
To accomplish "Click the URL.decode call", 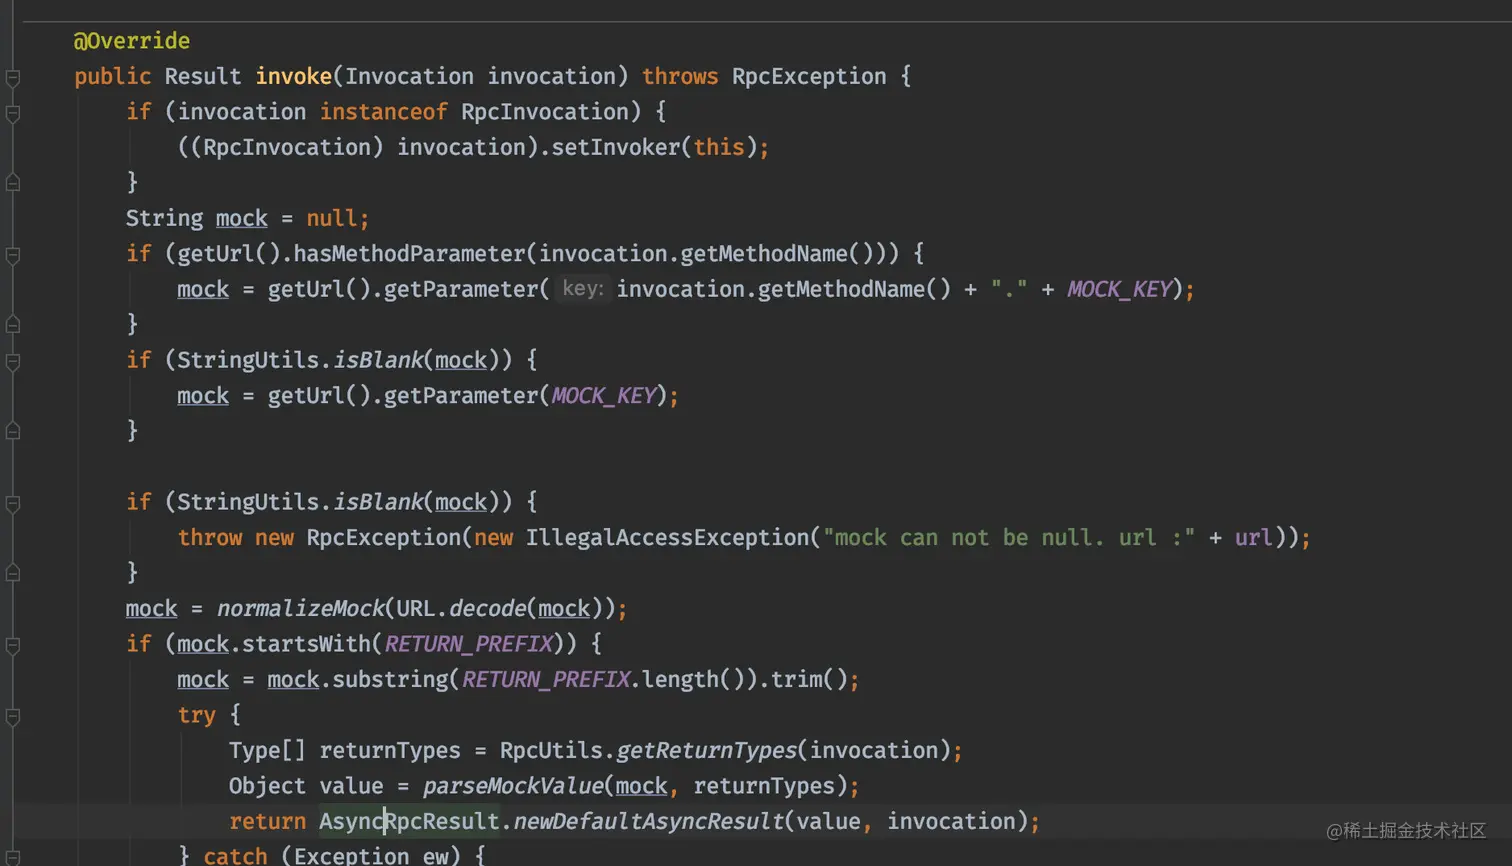I will point(461,609).
